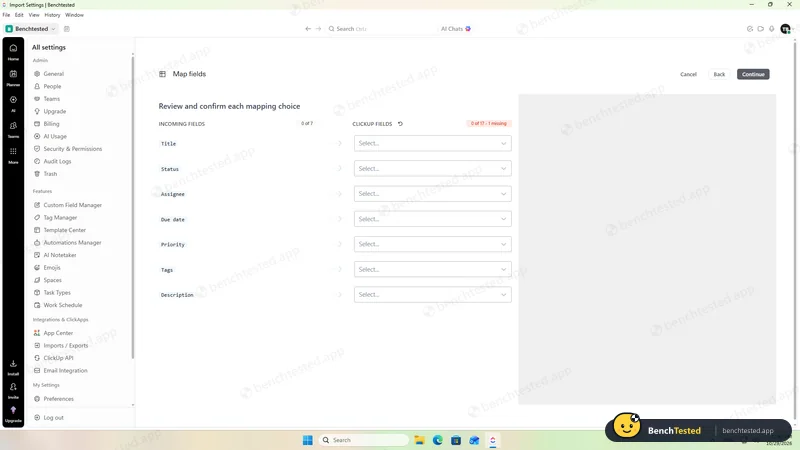Viewport: 800px width, 450px height.
Task: Open the View menu
Action: pos(34,15)
